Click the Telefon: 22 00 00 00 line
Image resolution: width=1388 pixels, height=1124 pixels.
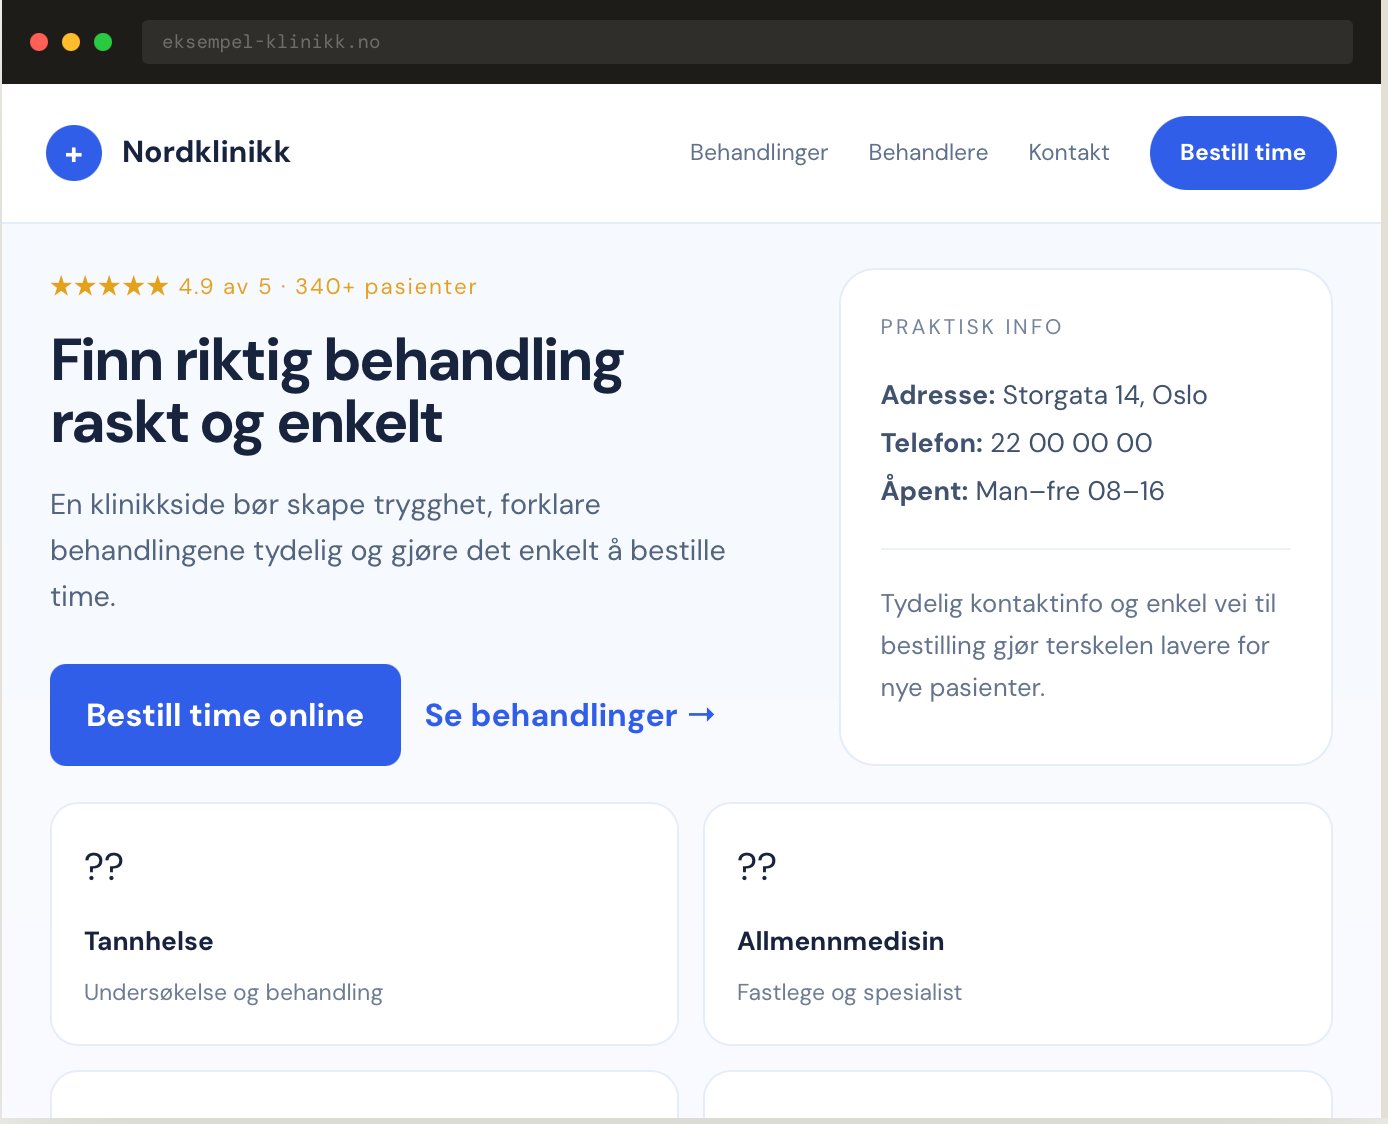tap(1017, 443)
